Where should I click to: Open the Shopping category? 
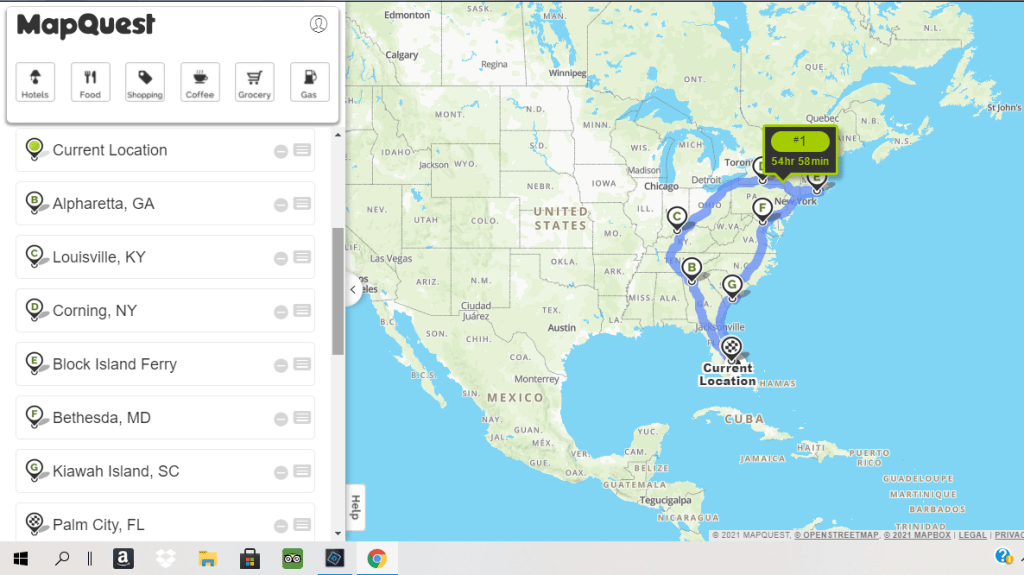145,82
